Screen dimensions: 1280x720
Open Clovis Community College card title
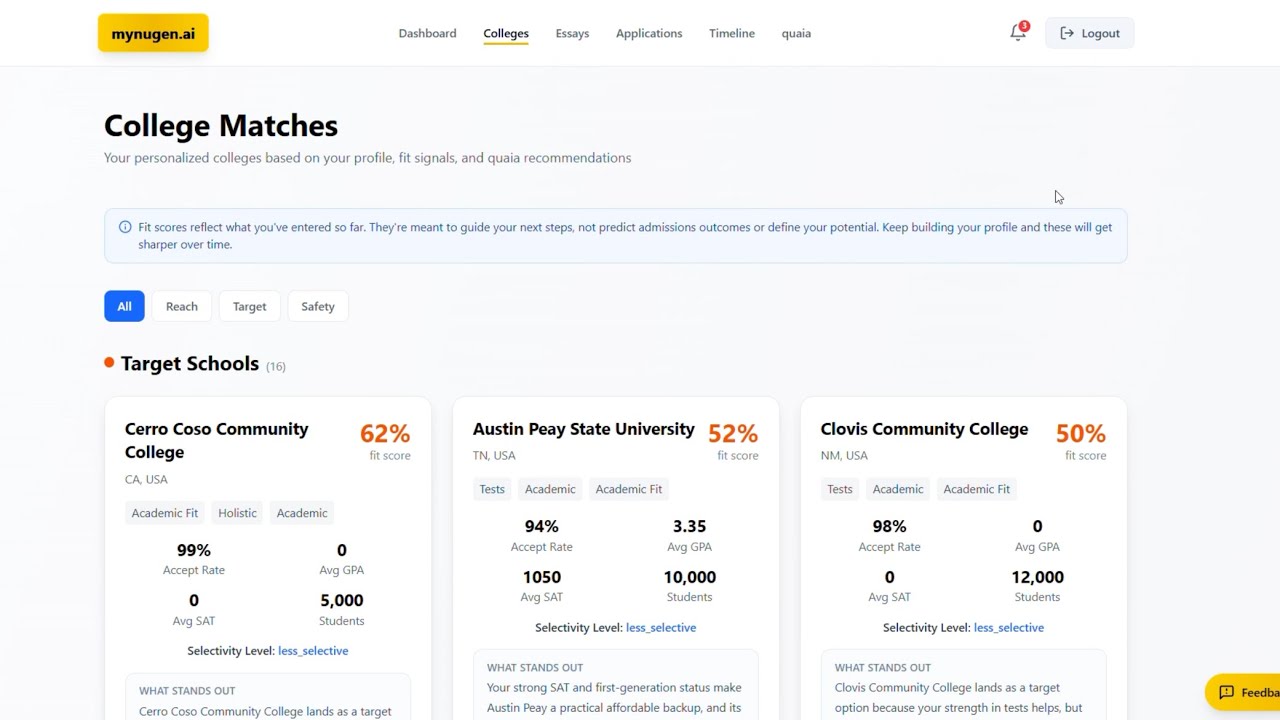pyautogui.click(x=924, y=429)
